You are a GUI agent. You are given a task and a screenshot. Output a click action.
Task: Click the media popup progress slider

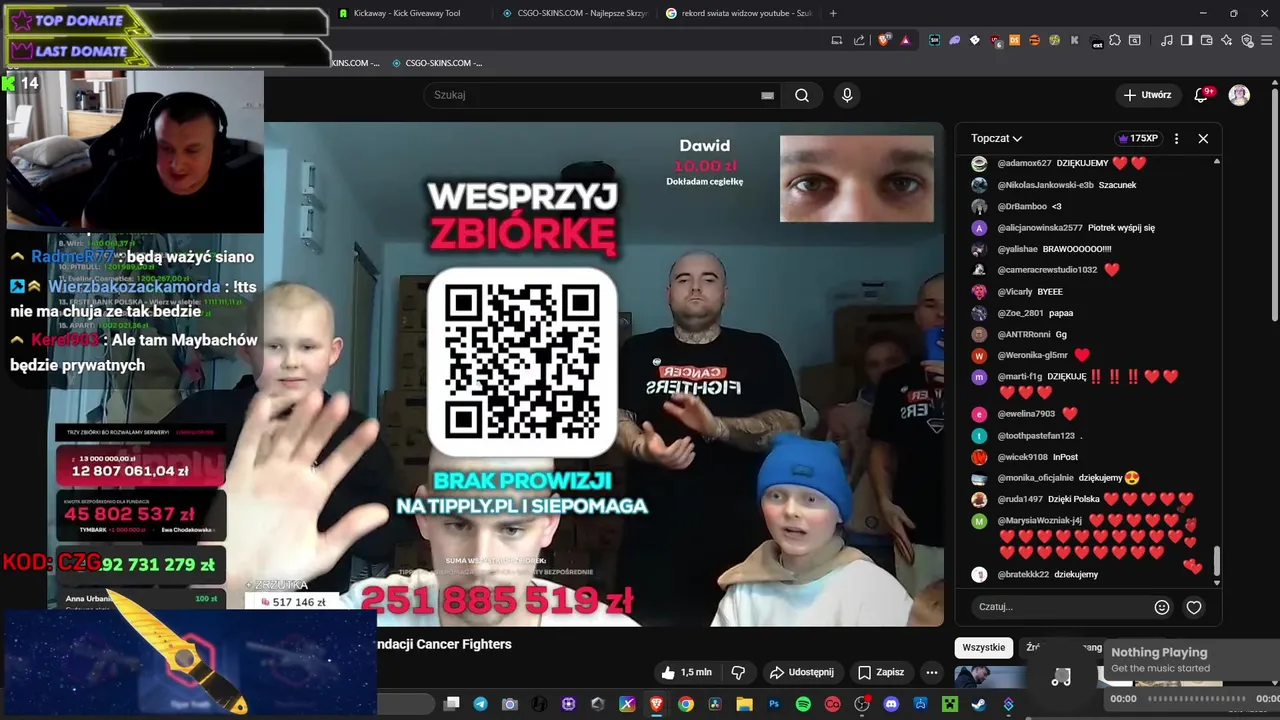coord(1196,698)
